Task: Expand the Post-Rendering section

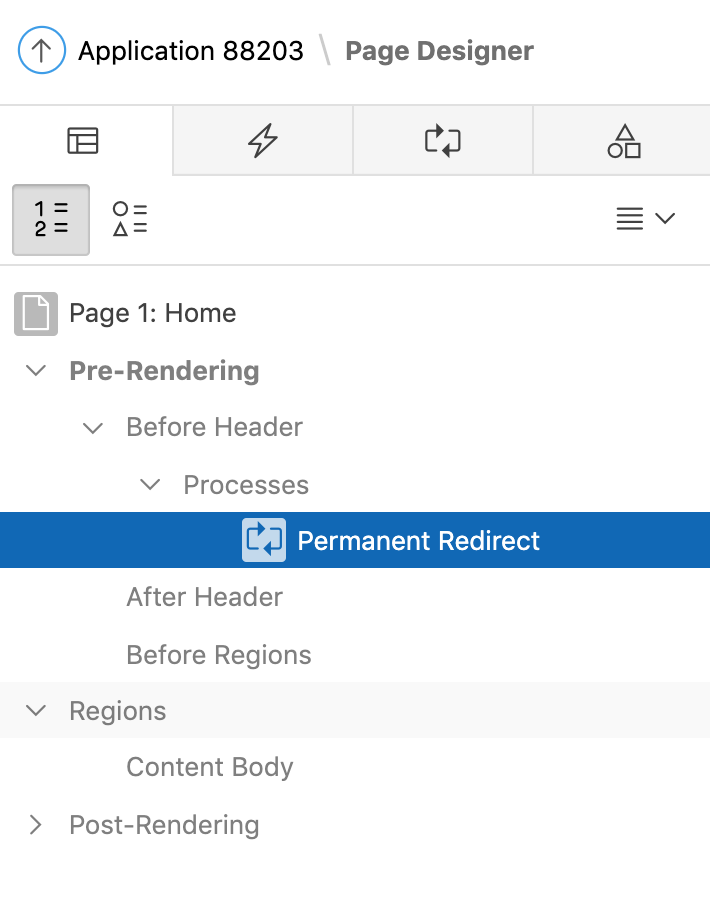Action: tap(36, 825)
